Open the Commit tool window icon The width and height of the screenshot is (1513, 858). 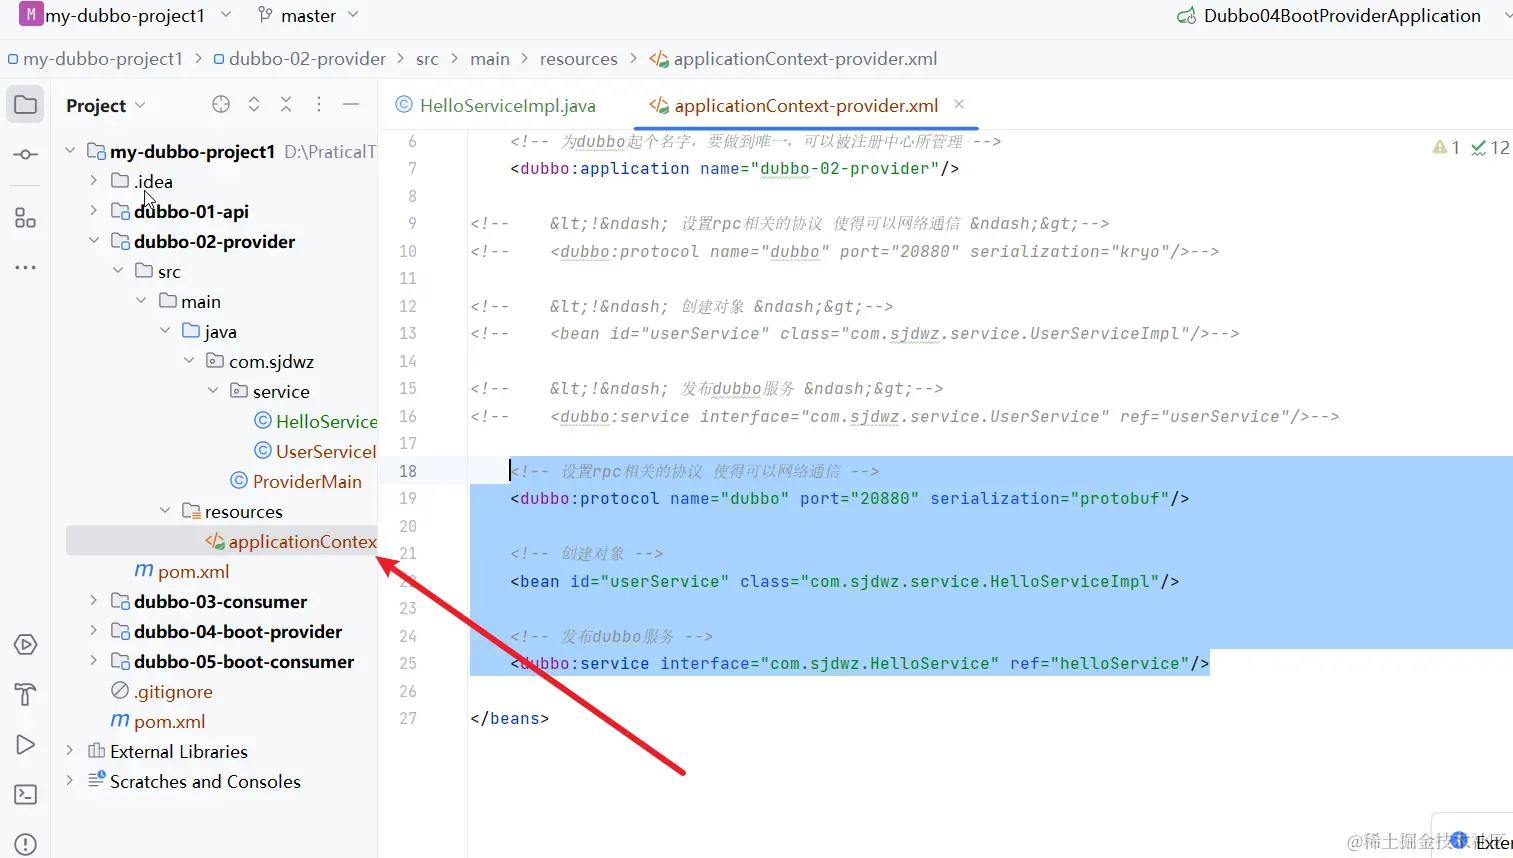coord(25,155)
